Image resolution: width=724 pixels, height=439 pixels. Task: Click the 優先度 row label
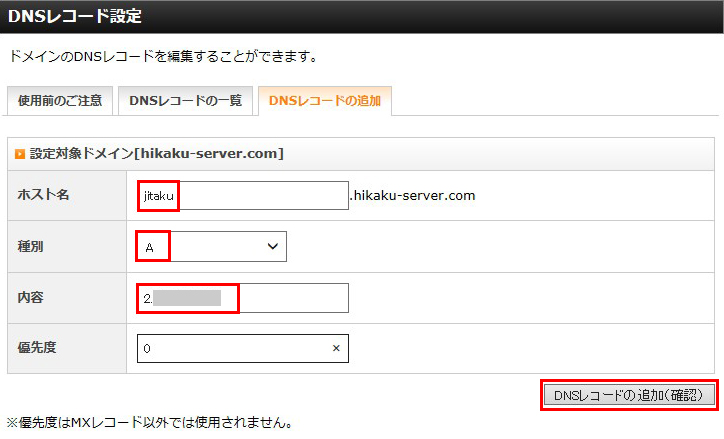click(37, 349)
